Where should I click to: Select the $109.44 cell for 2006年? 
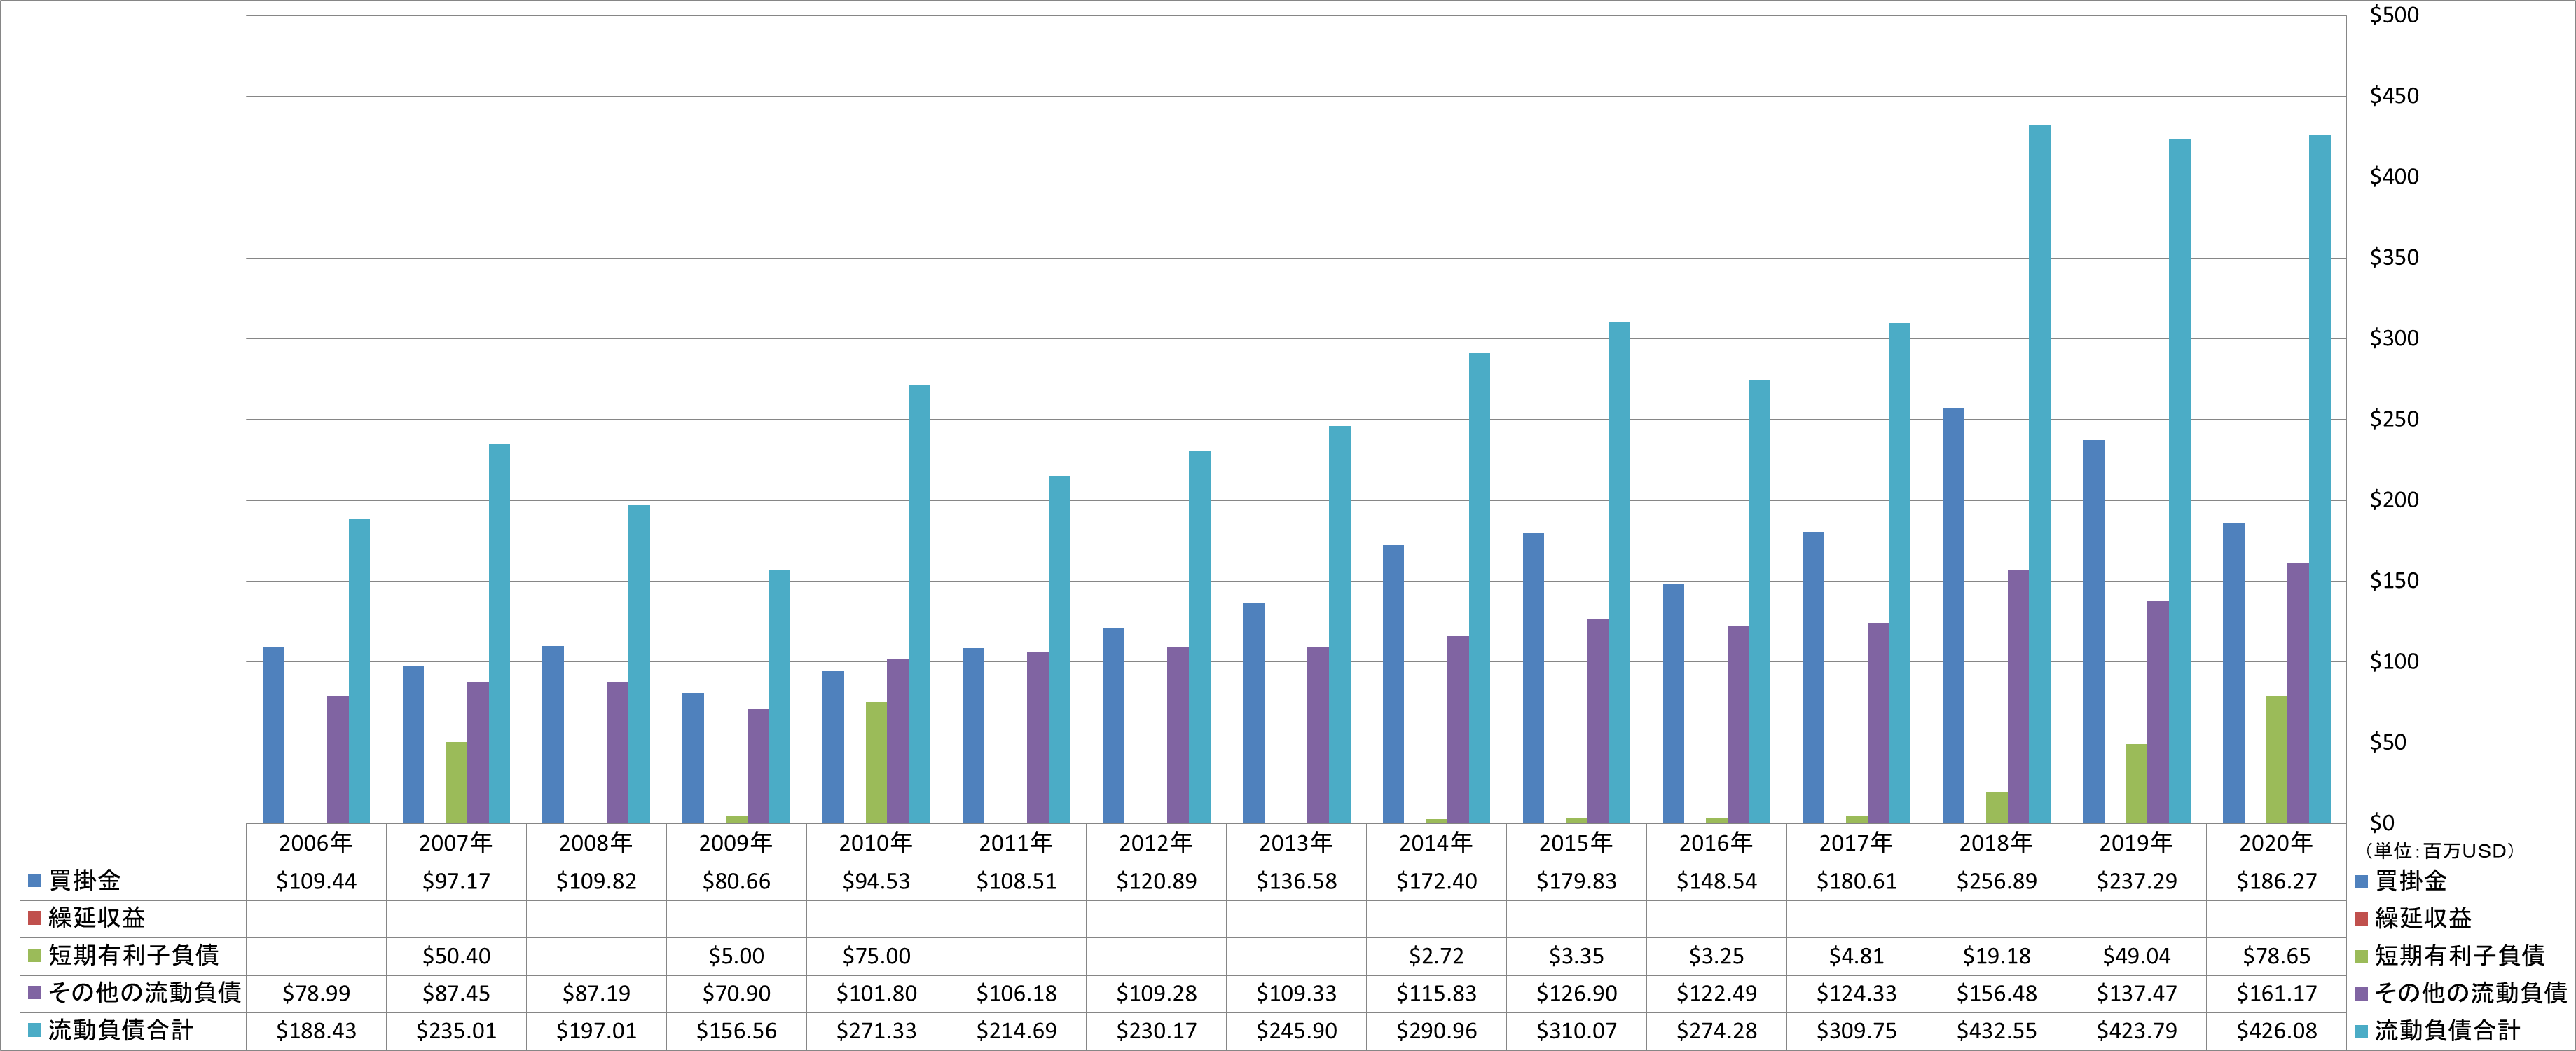coord(316,882)
